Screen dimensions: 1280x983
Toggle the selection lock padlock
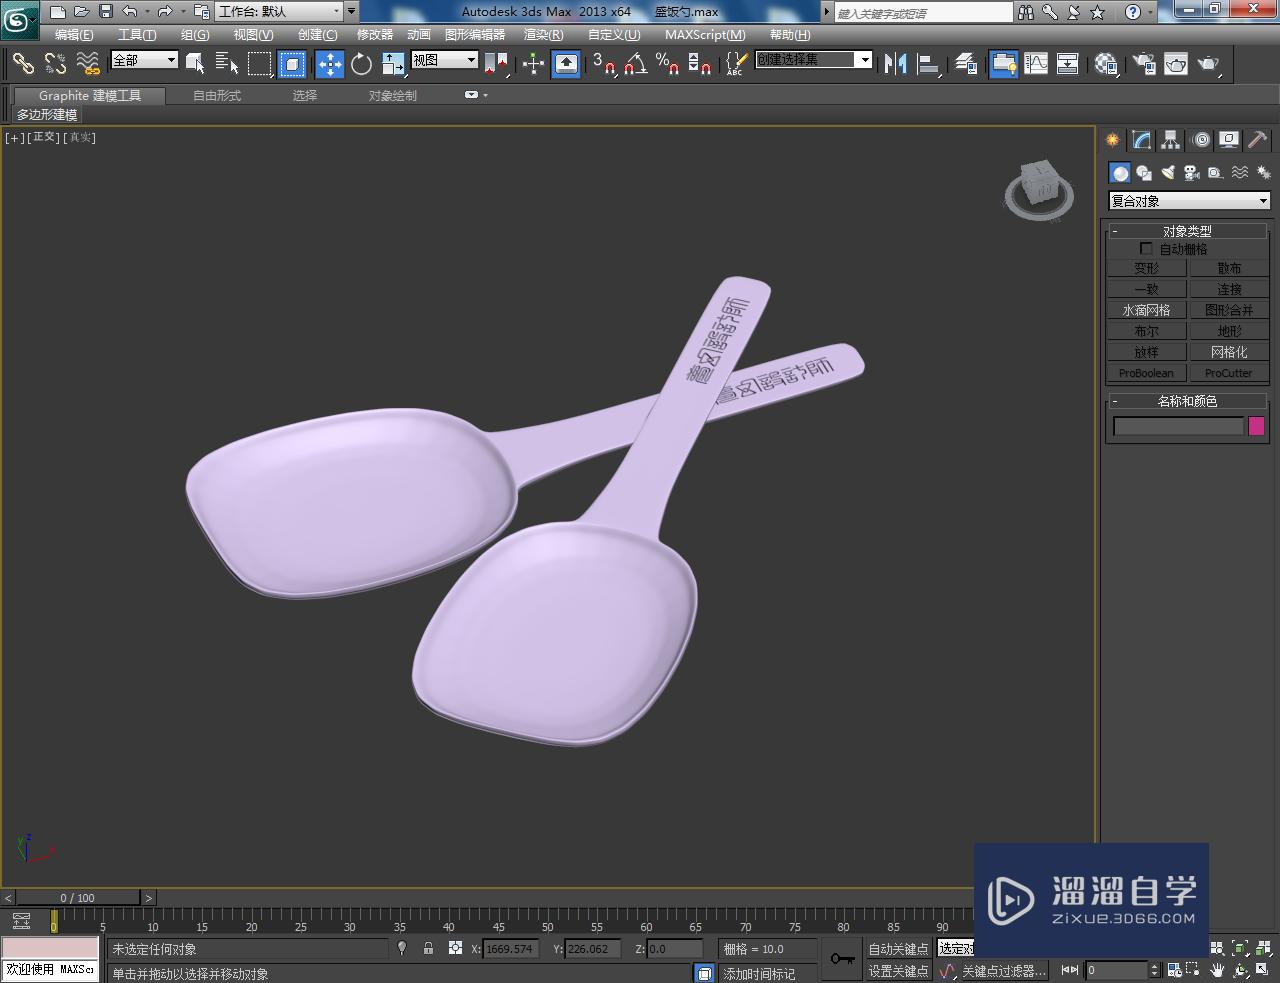coord(428,948)
